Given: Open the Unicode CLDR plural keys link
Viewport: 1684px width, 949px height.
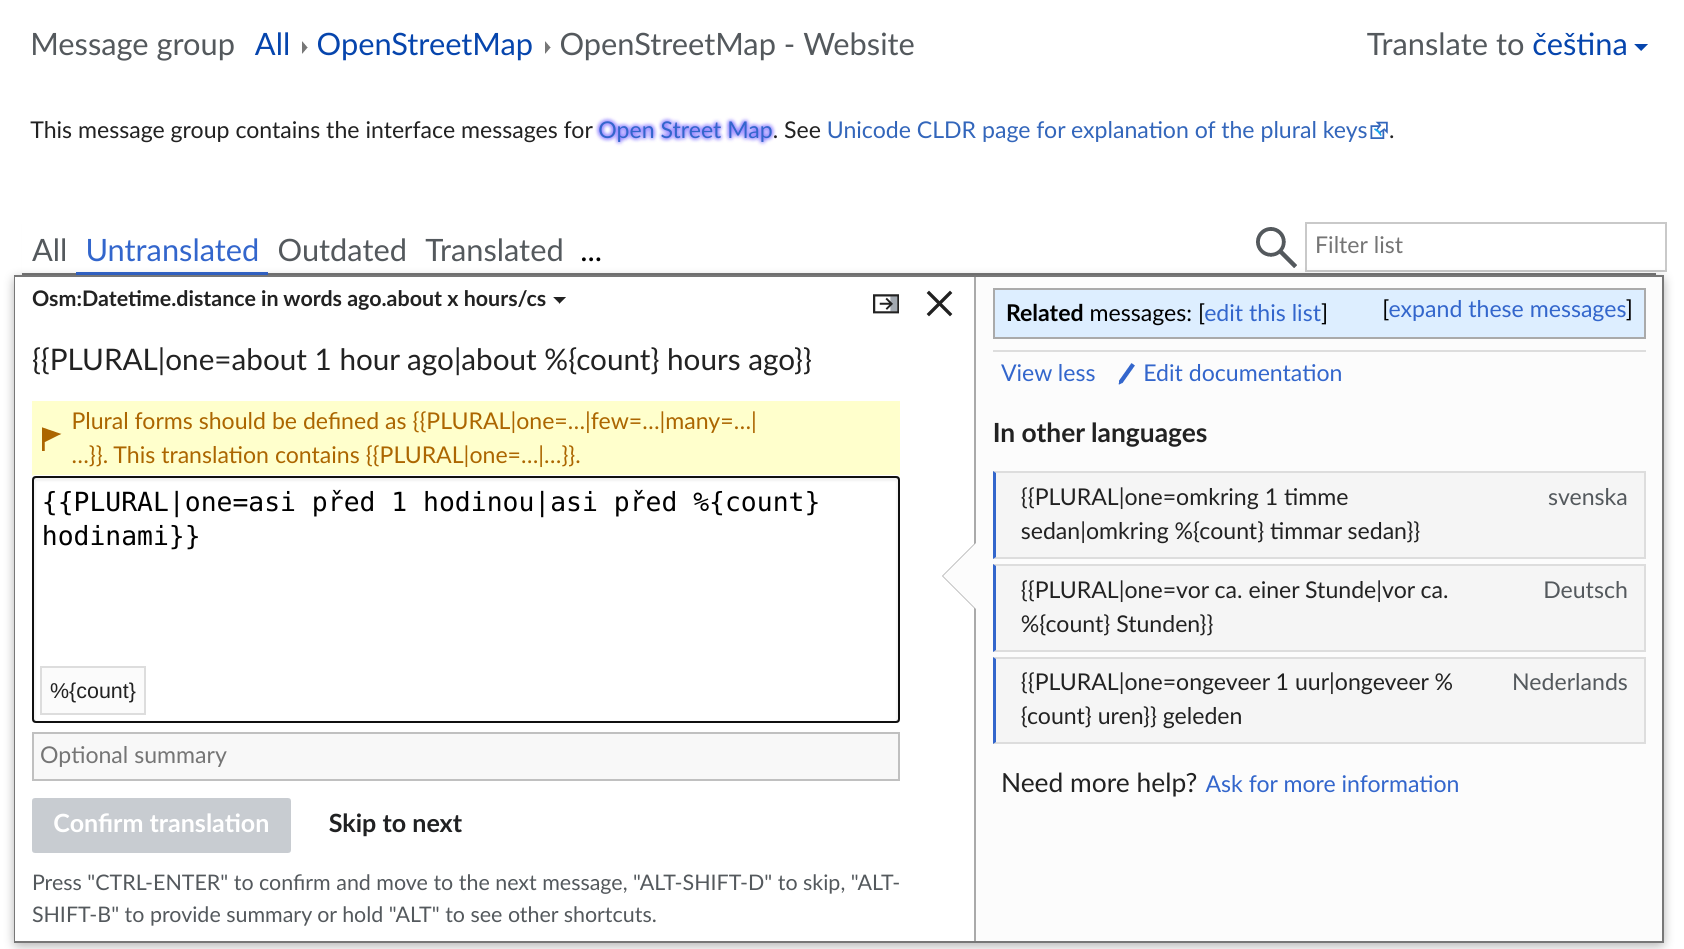Looking at the screenshot, I should (x=1107, y=130).
